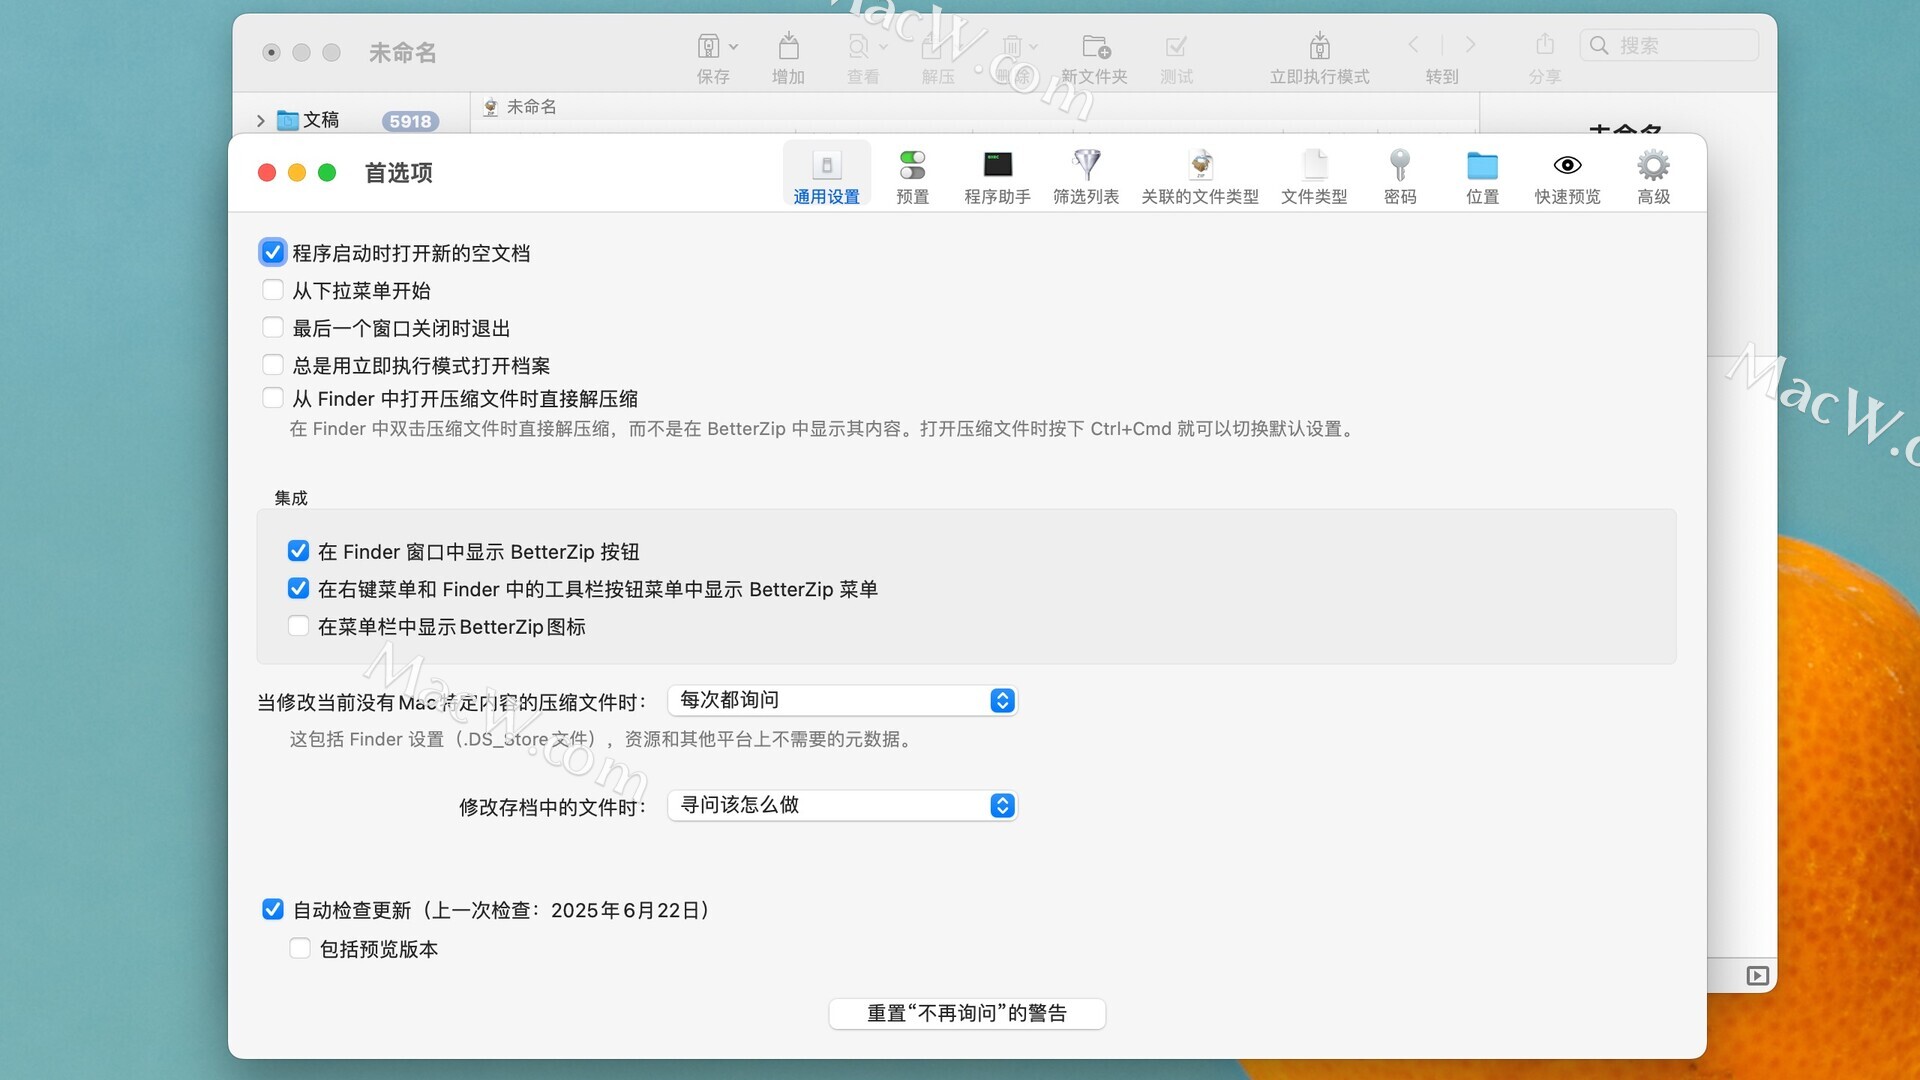Click 查看 icon in main toolbar
Screen dimensions: 1920x1080
pos(858,46)
